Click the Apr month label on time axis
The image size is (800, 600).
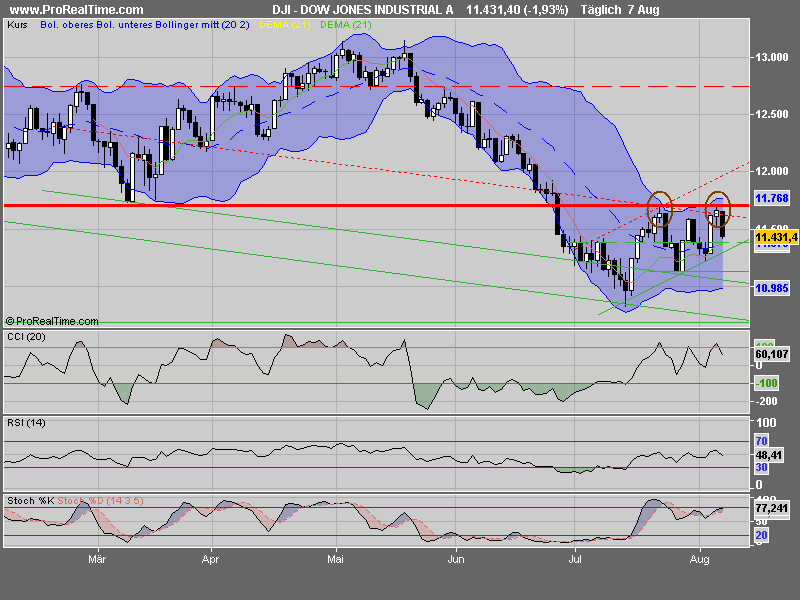pos(210,559)
